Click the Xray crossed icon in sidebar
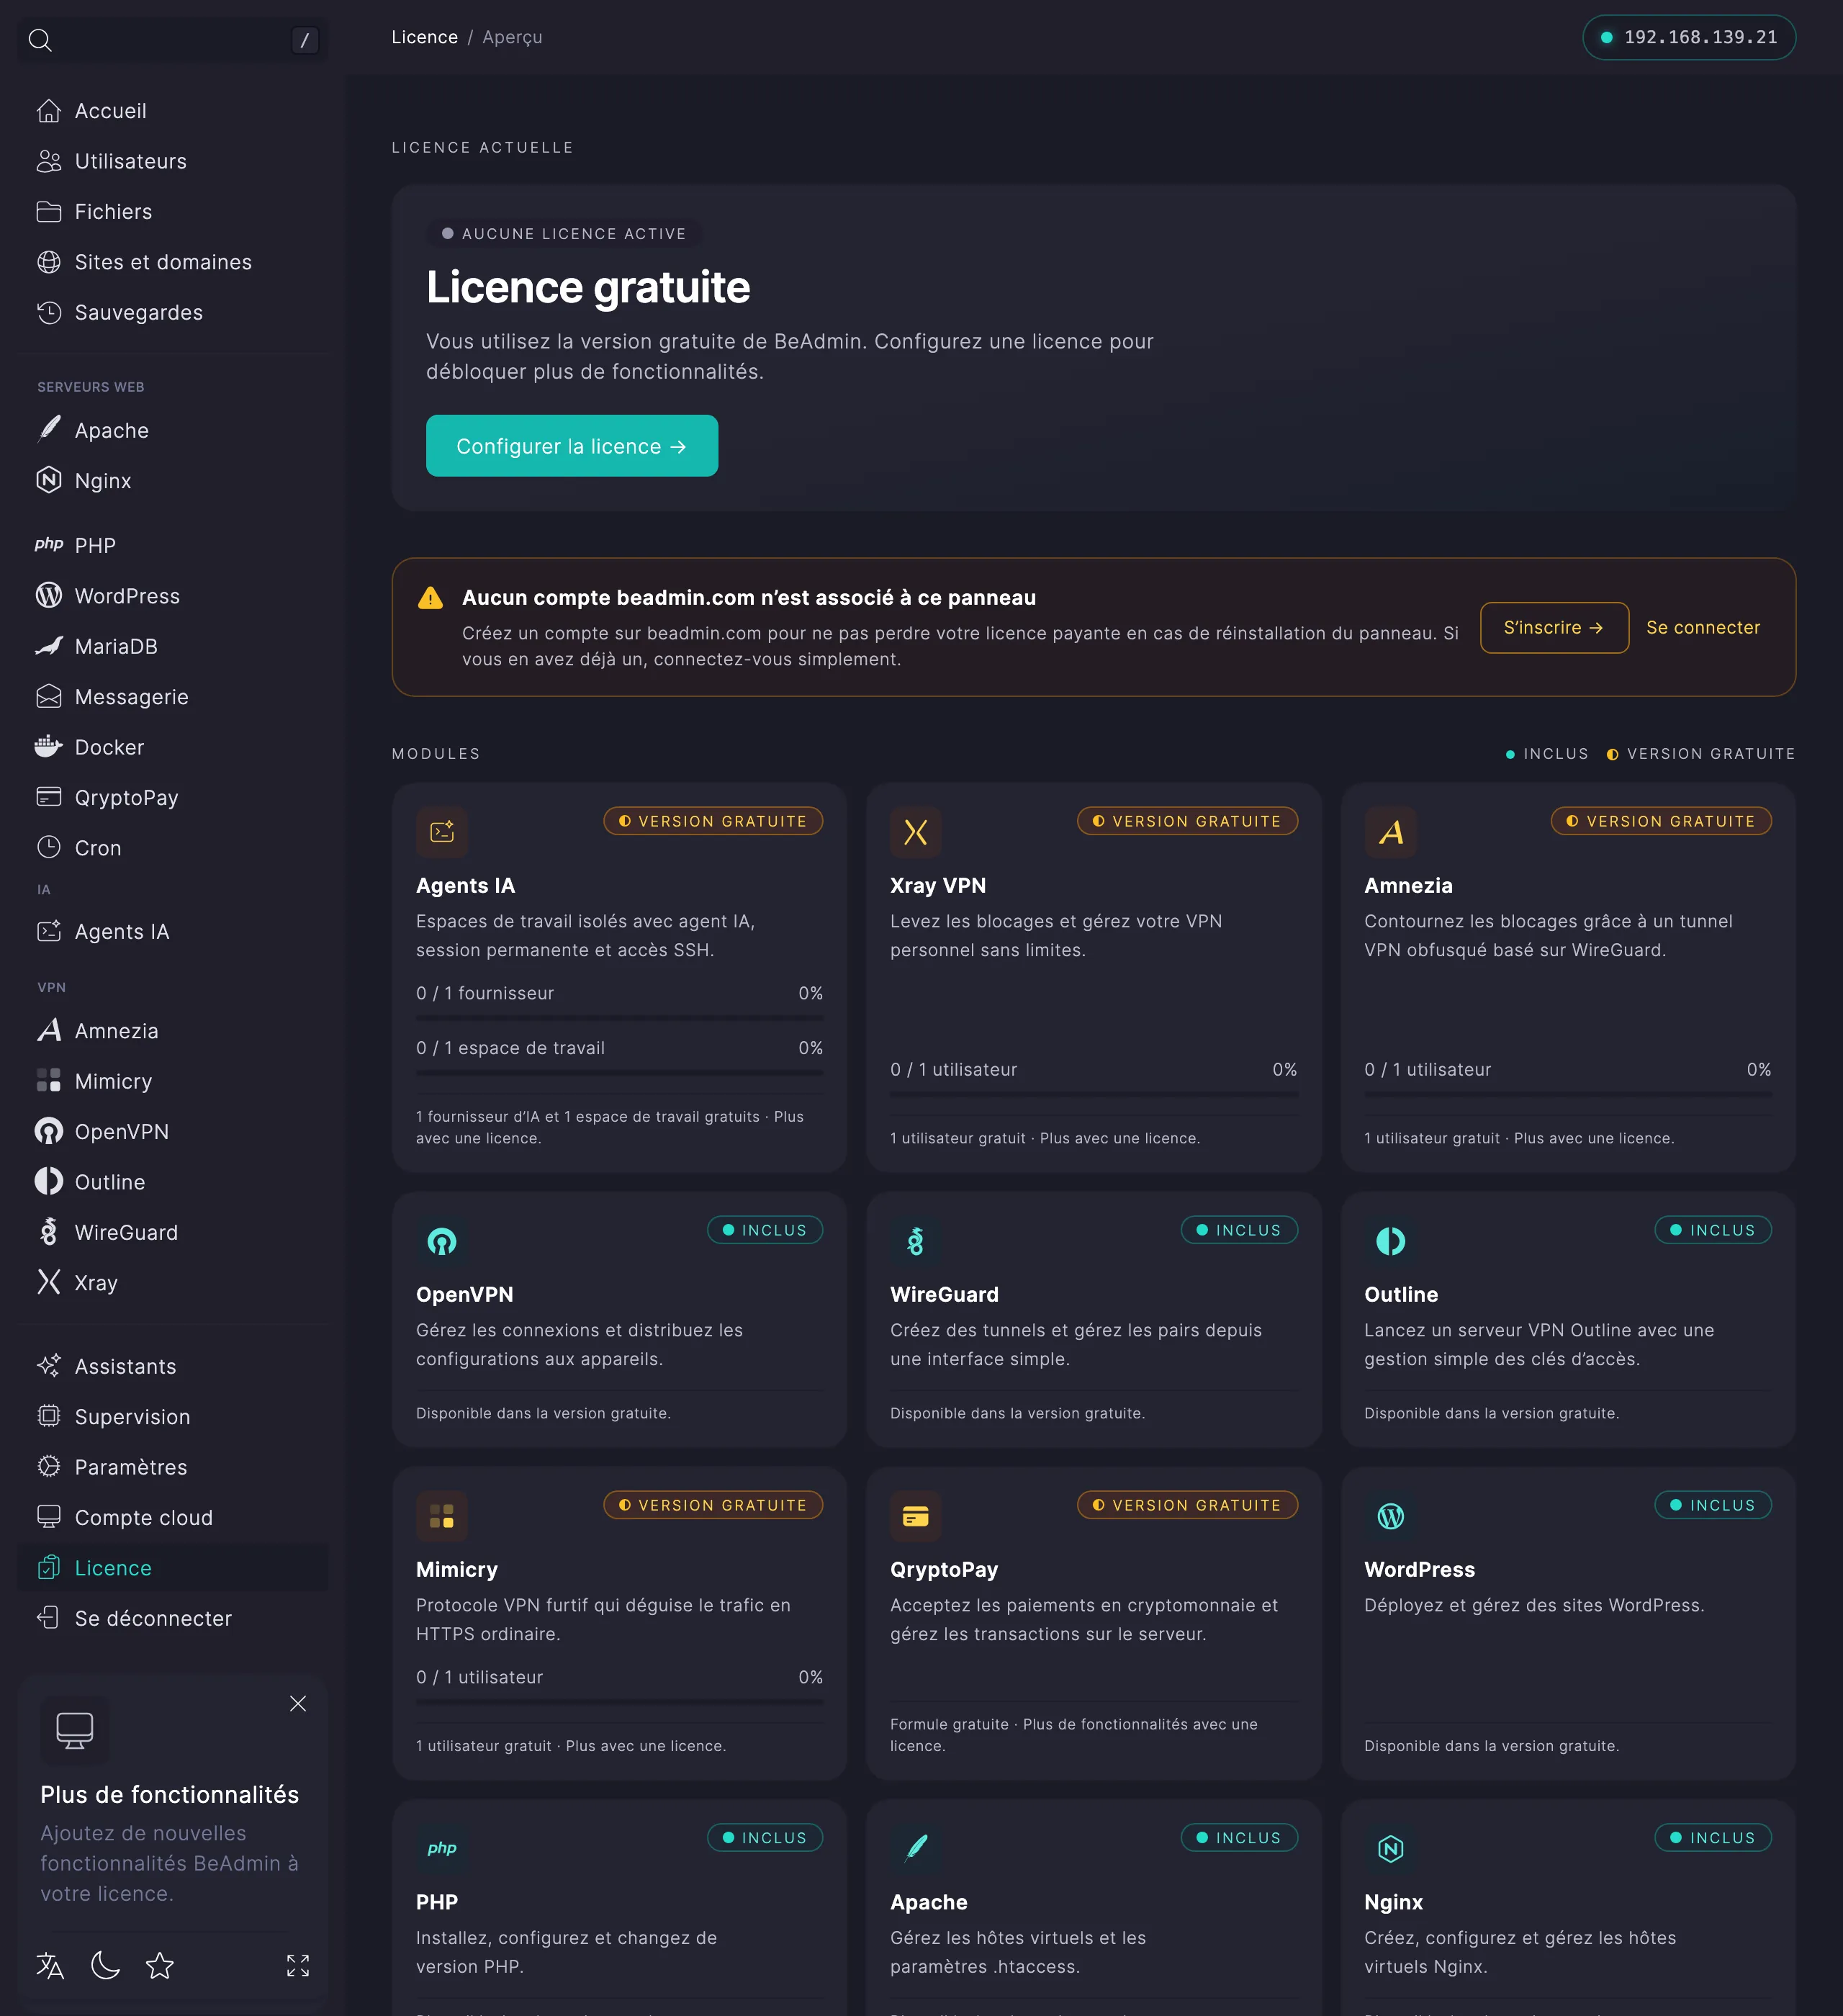The height and width of the screenshot is (2016, 1843). [x=49, y=1282]
